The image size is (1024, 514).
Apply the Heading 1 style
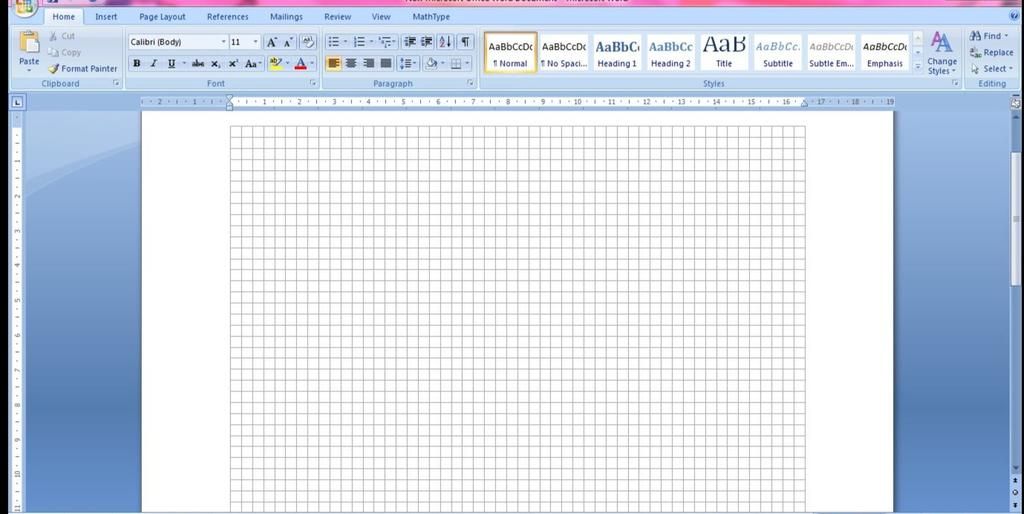coord(617,52)
